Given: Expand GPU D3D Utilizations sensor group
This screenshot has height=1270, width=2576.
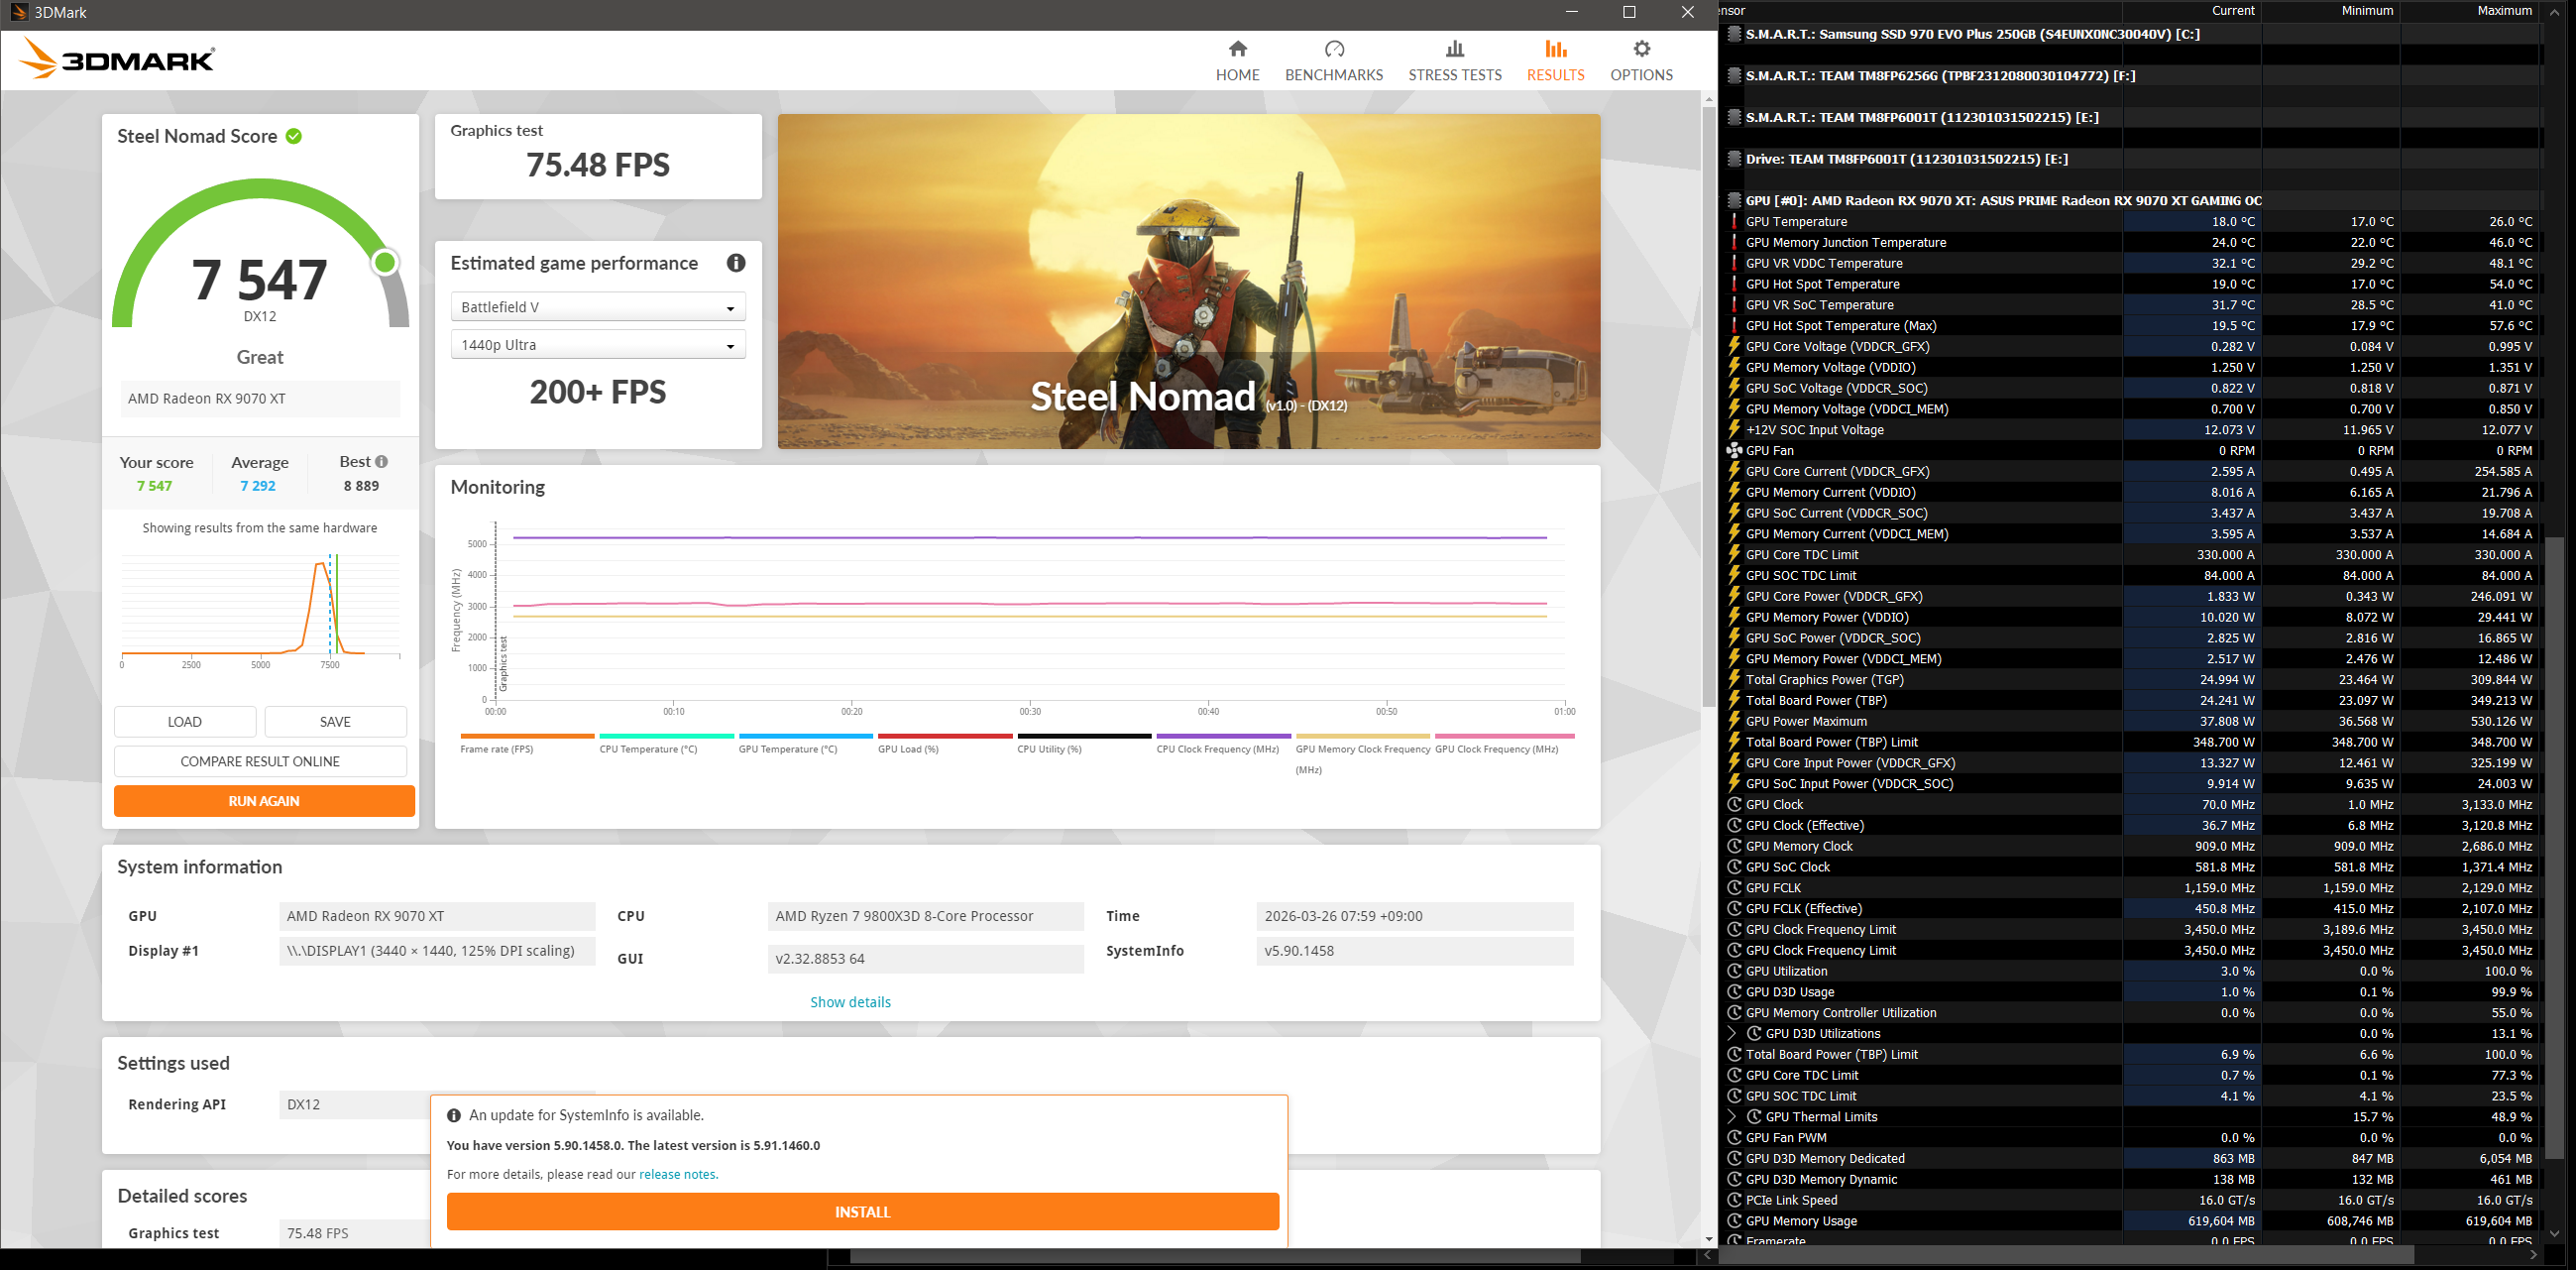Looking at the screenshot, I should click(1733, 1034).
